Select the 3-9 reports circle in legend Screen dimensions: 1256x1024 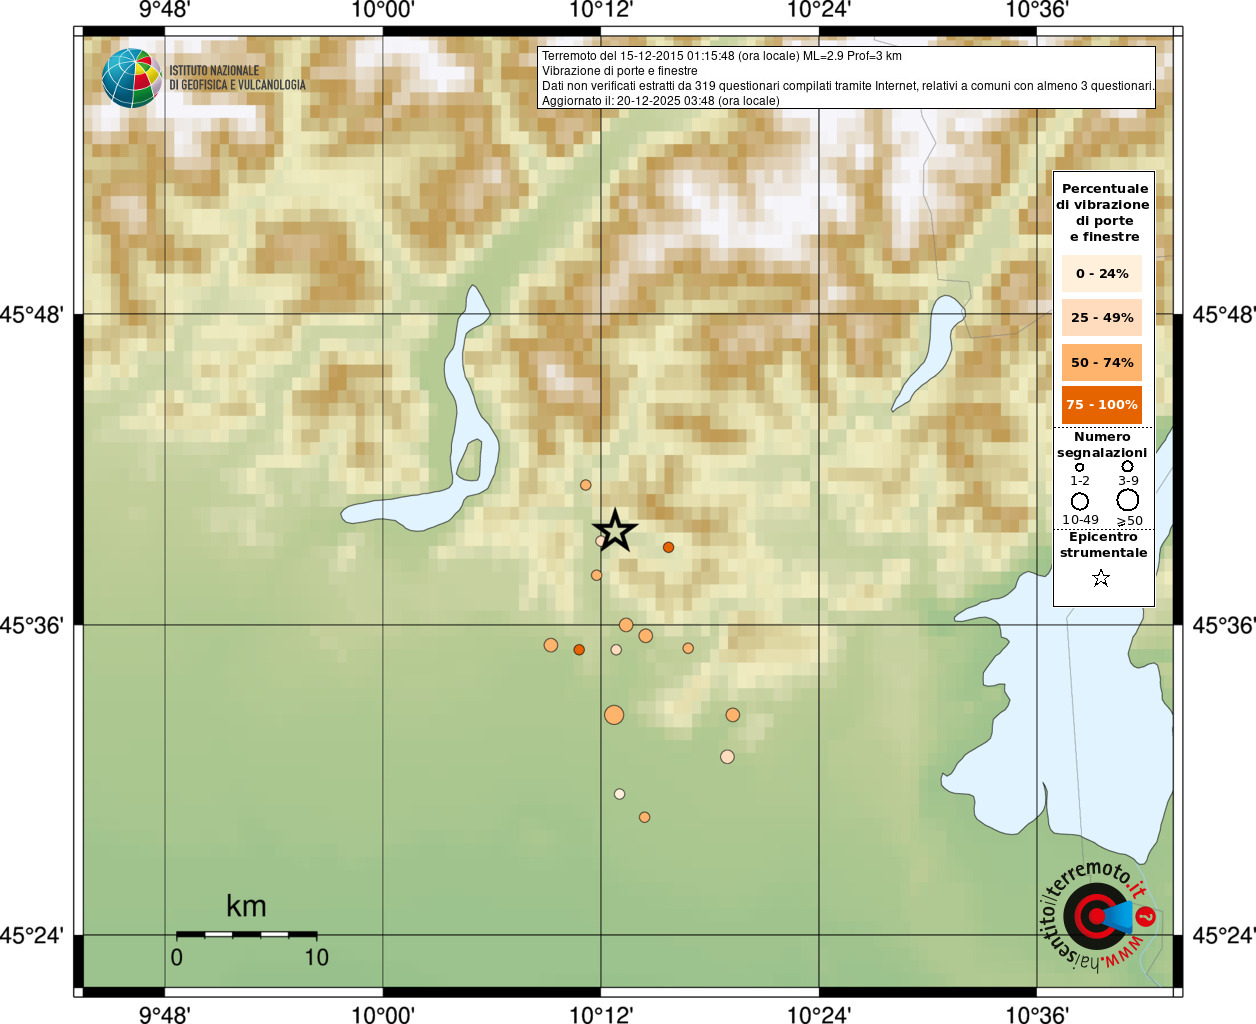tap(1127, 466)
